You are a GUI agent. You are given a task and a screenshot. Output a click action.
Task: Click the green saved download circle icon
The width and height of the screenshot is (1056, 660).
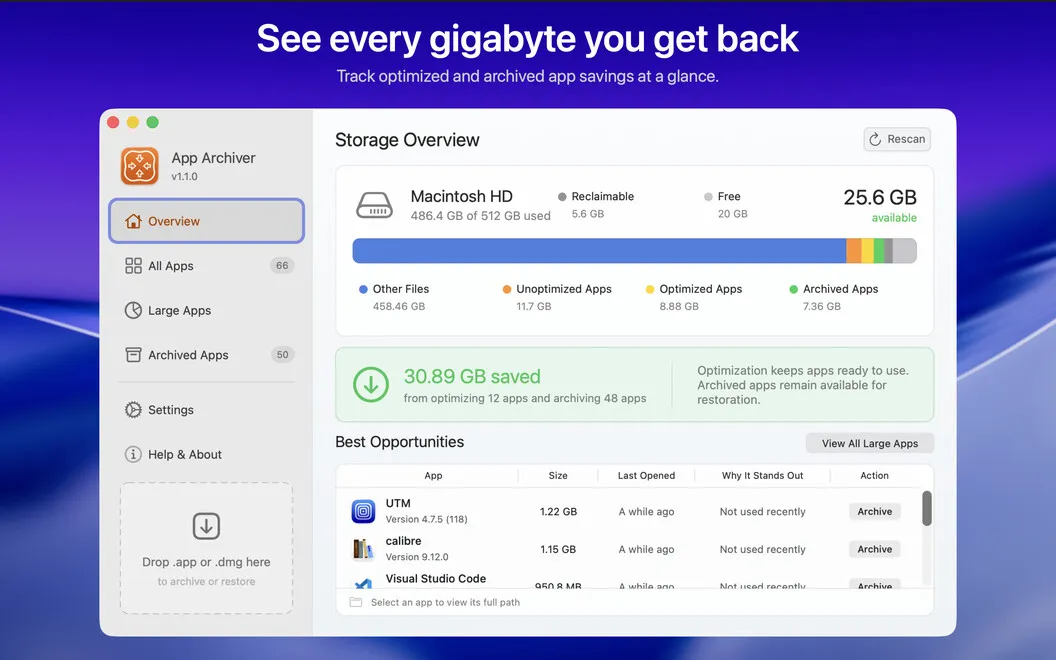[370, 385]
